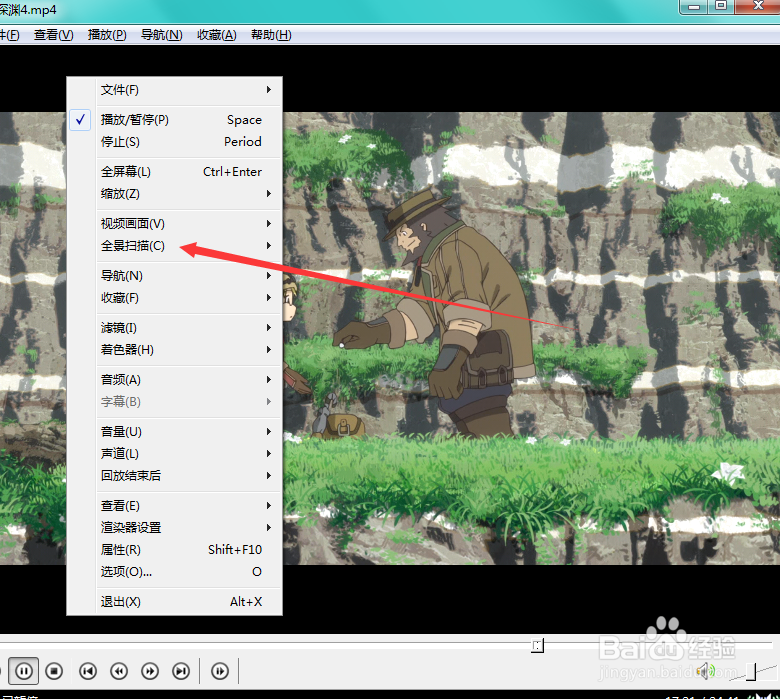Click the rewind (decrease speed) button
The height and width of the screenshot is (699, 780).
pos(119,671)
